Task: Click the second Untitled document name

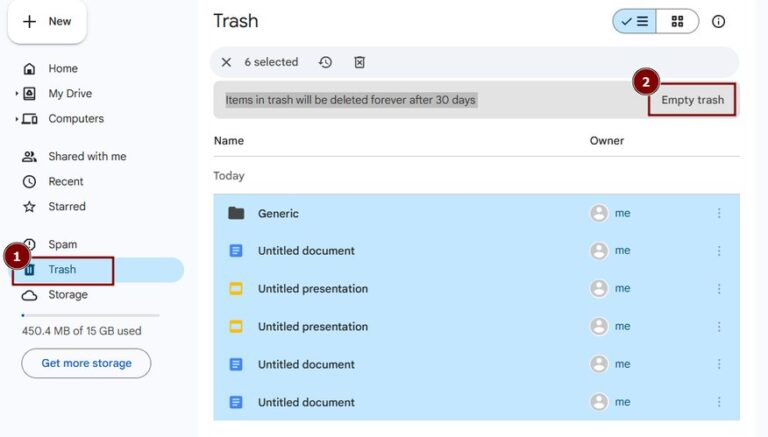Action: coord(306,364)
